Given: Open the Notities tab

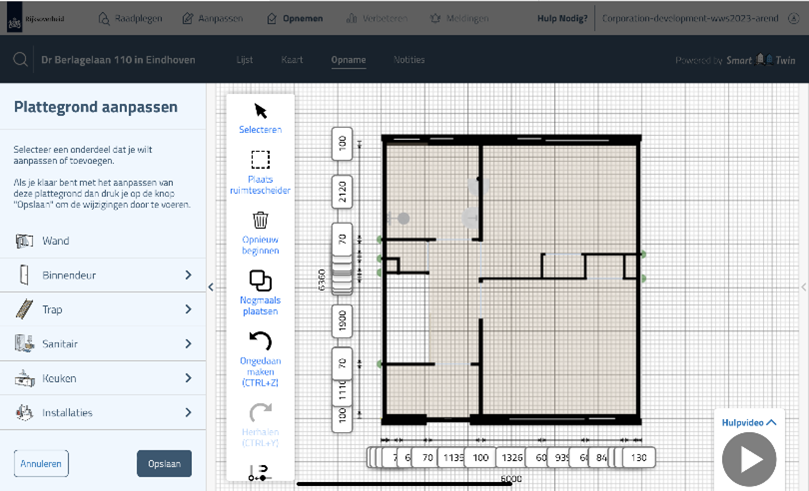Looking at the screenshot, I should (x=409, y=60).
